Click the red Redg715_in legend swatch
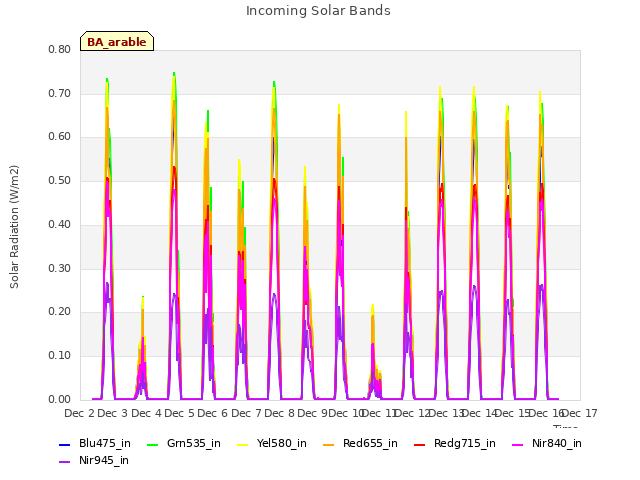Viewport: 640px width, 480px height. [x=420, y=444]
